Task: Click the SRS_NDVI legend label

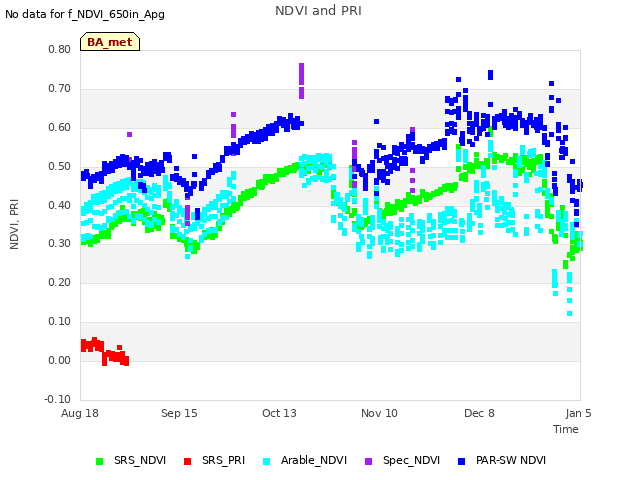Action: pyautogui.click(x=140, y=460)
